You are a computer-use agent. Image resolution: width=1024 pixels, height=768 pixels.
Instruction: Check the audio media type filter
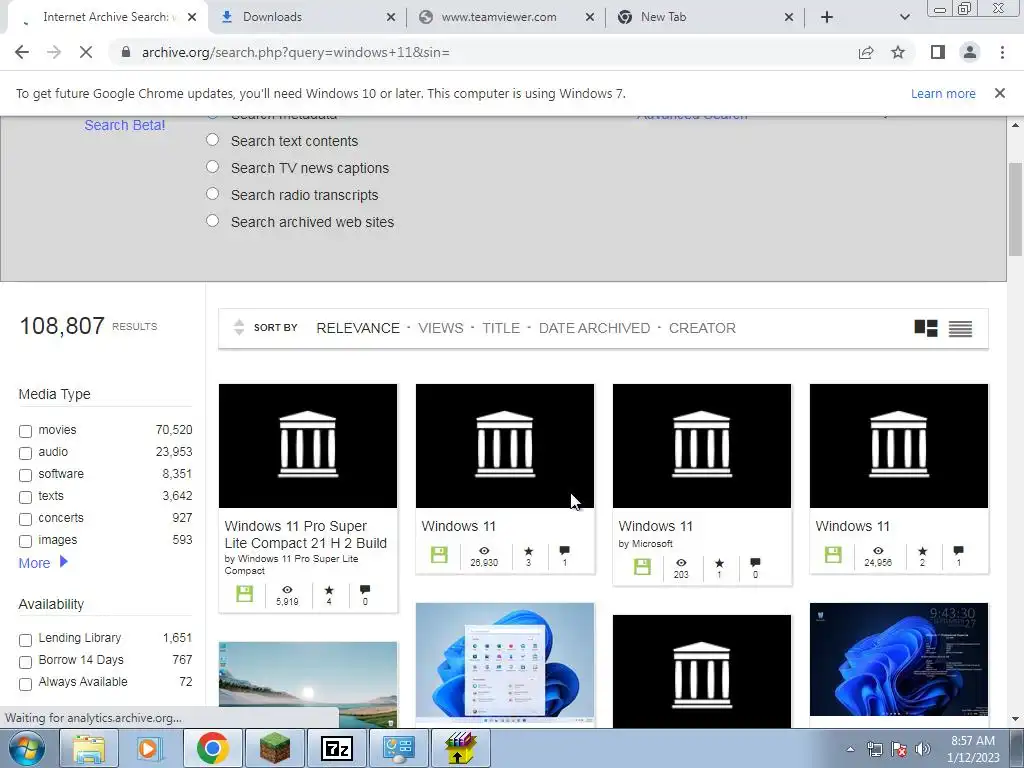(25, 453)
